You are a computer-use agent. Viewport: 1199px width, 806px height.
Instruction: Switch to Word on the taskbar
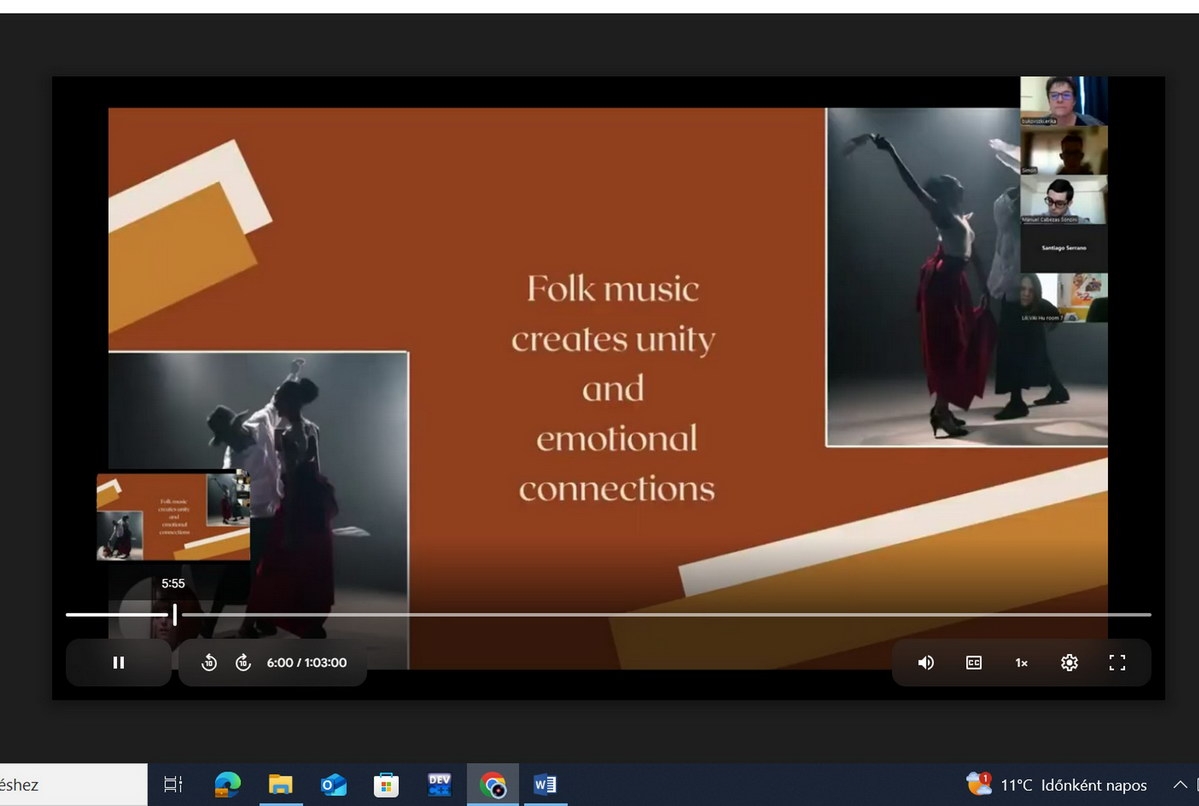(x=545, y=785)
